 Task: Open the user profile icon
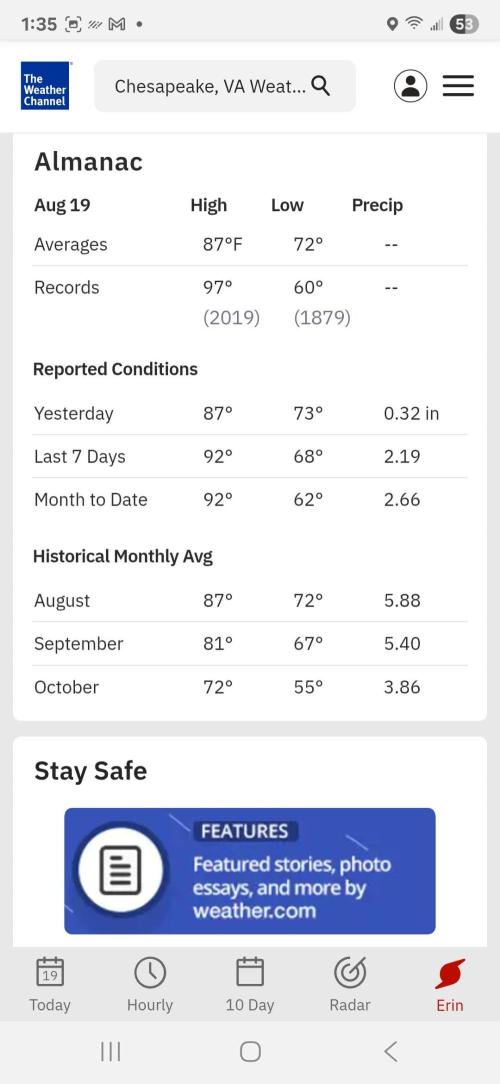pyautogui.click(x=410, y=86)
